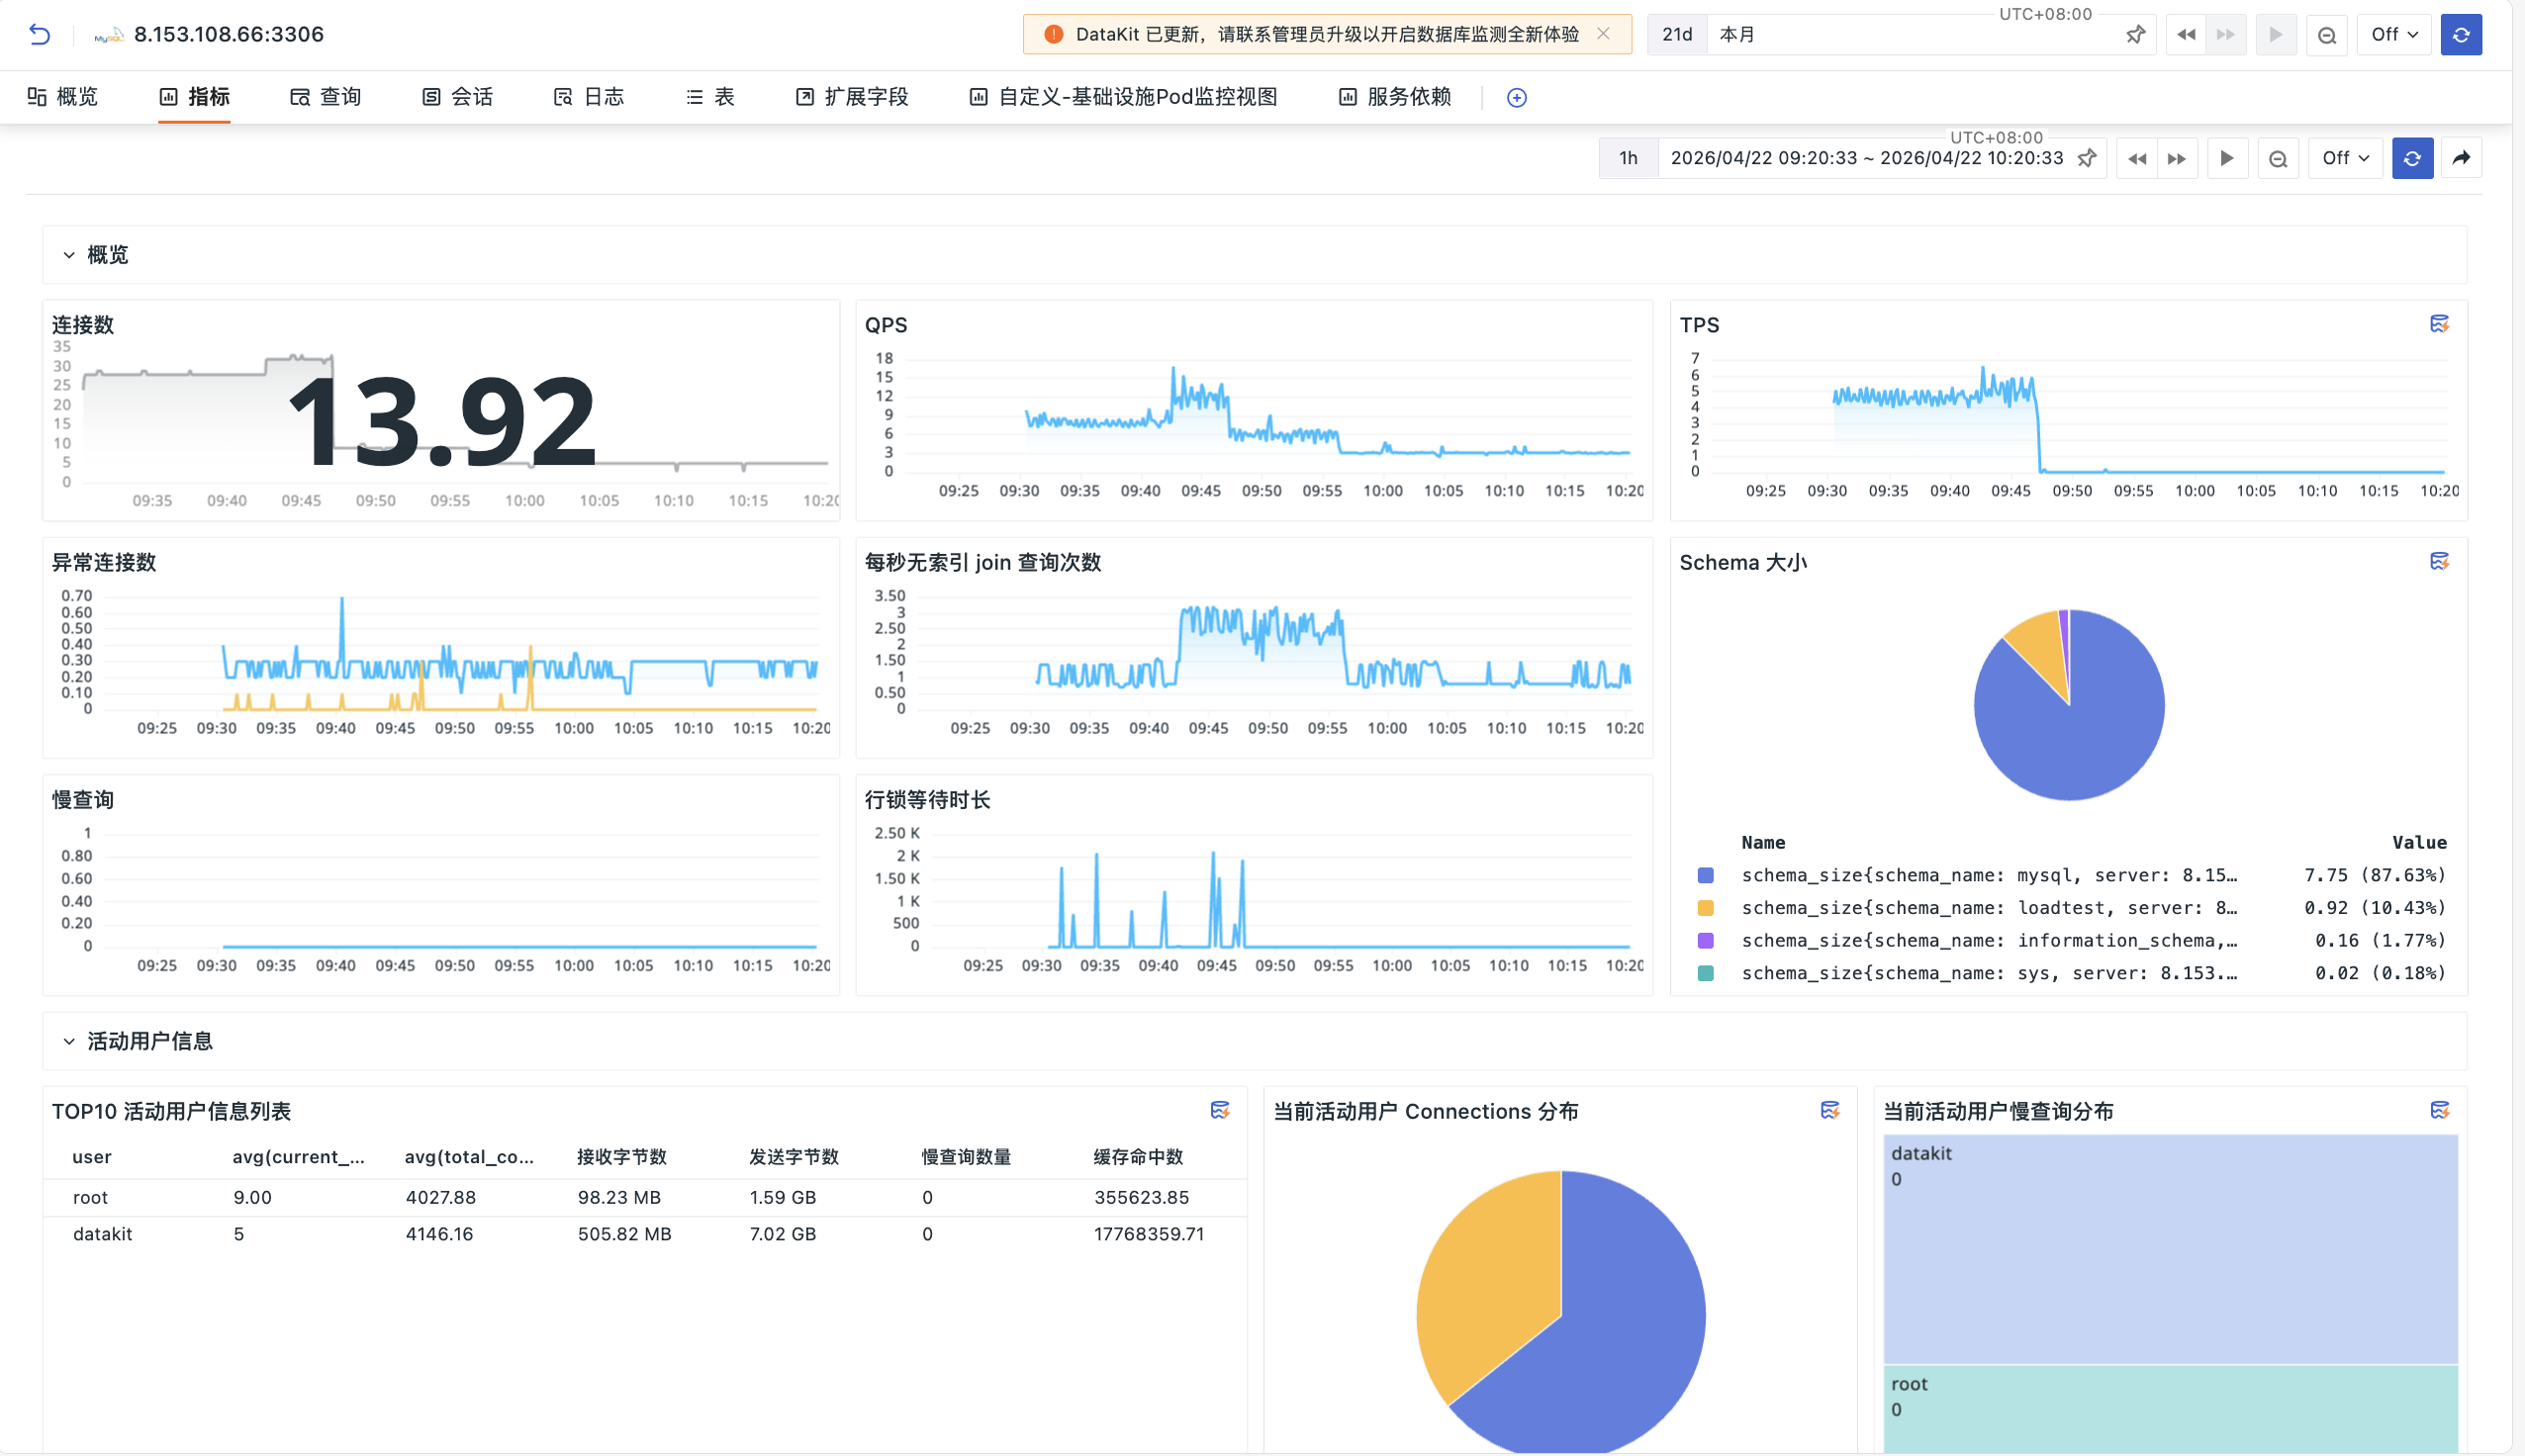Click the 接收字节数 column header

coord(622,1157)
